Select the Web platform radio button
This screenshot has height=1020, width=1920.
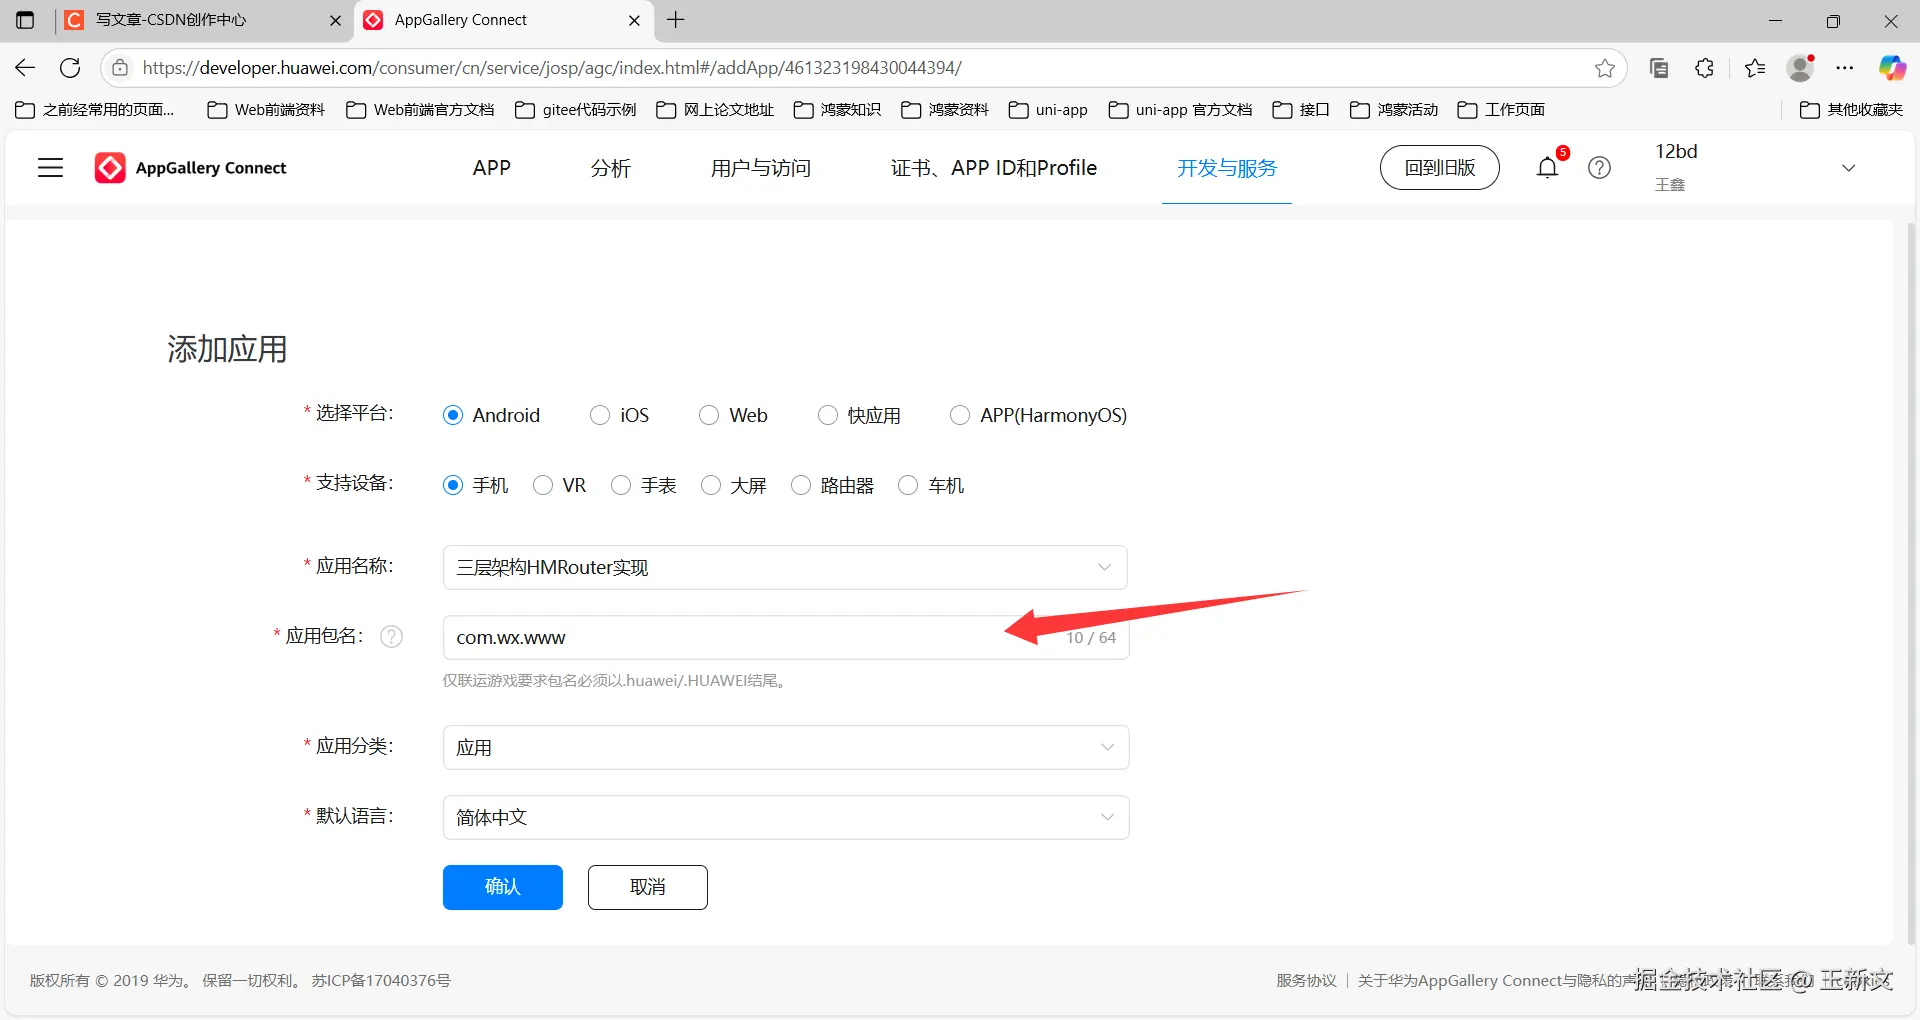[709, 415]
